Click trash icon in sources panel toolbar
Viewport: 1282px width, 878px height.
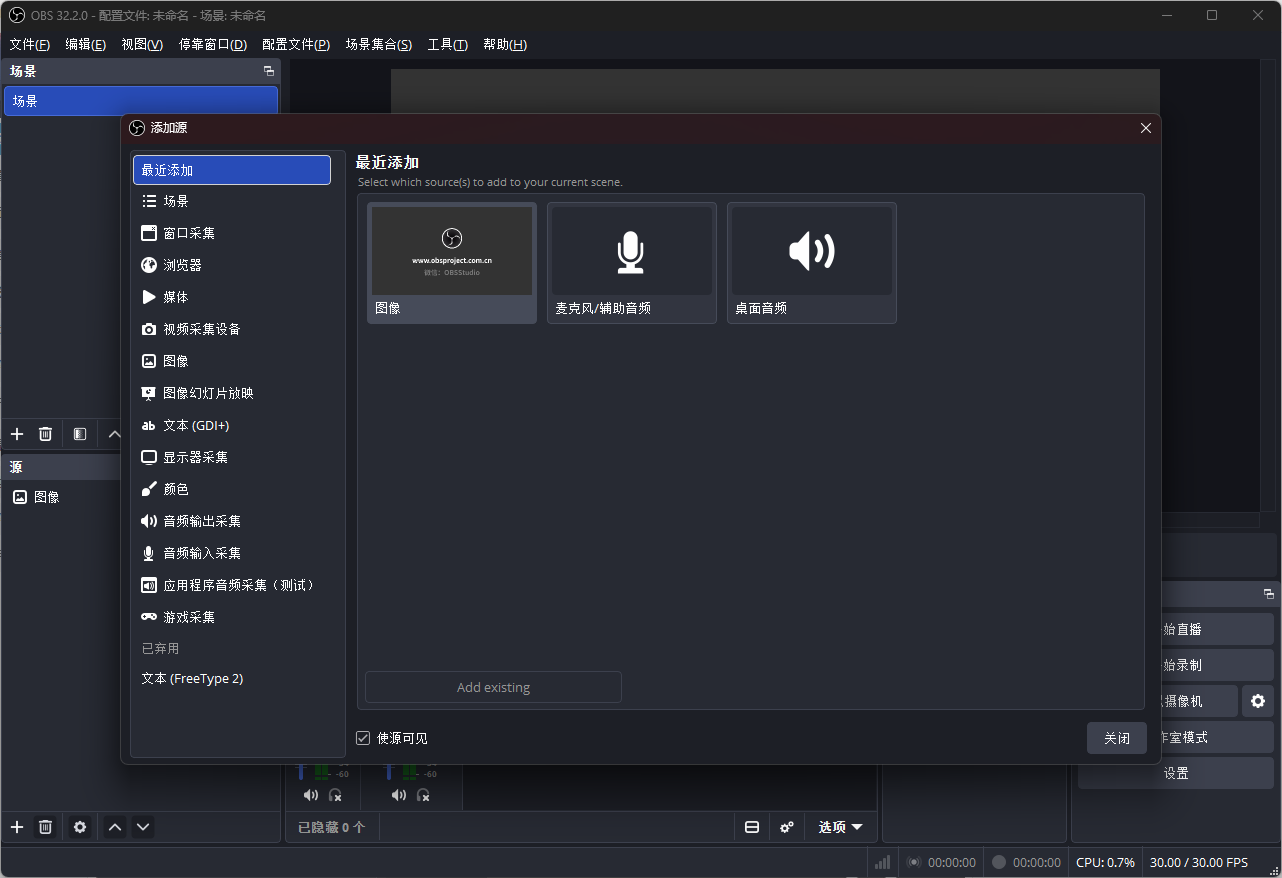(x=45, y=827)
